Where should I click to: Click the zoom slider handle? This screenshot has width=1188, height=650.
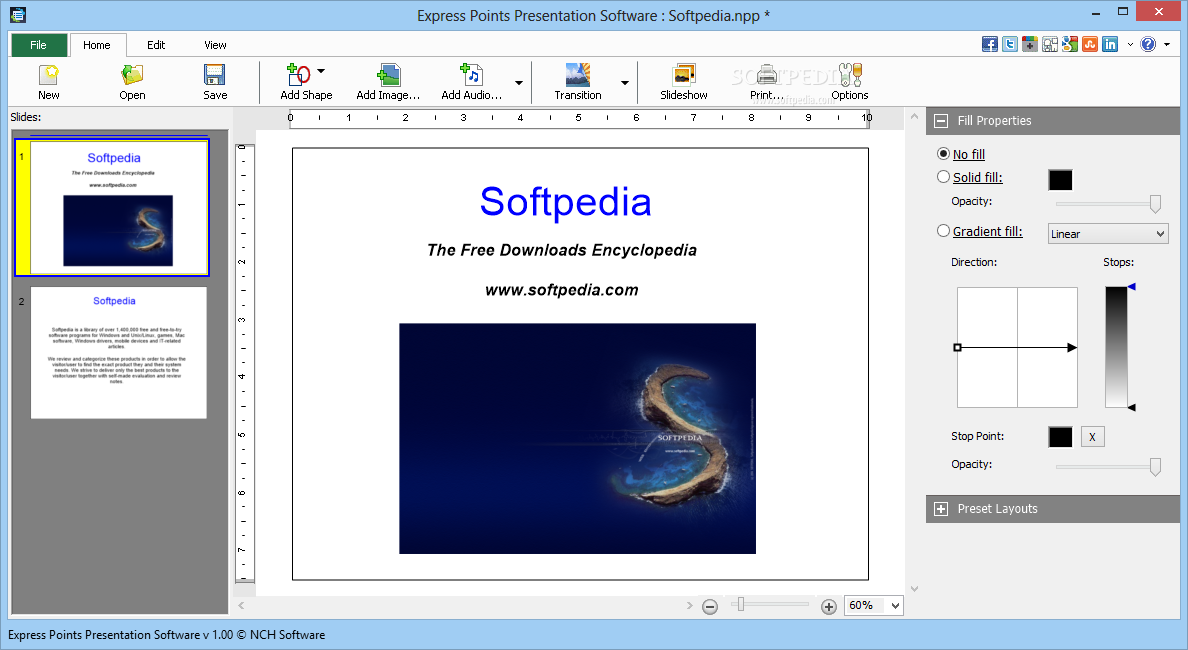coord(741,604)
